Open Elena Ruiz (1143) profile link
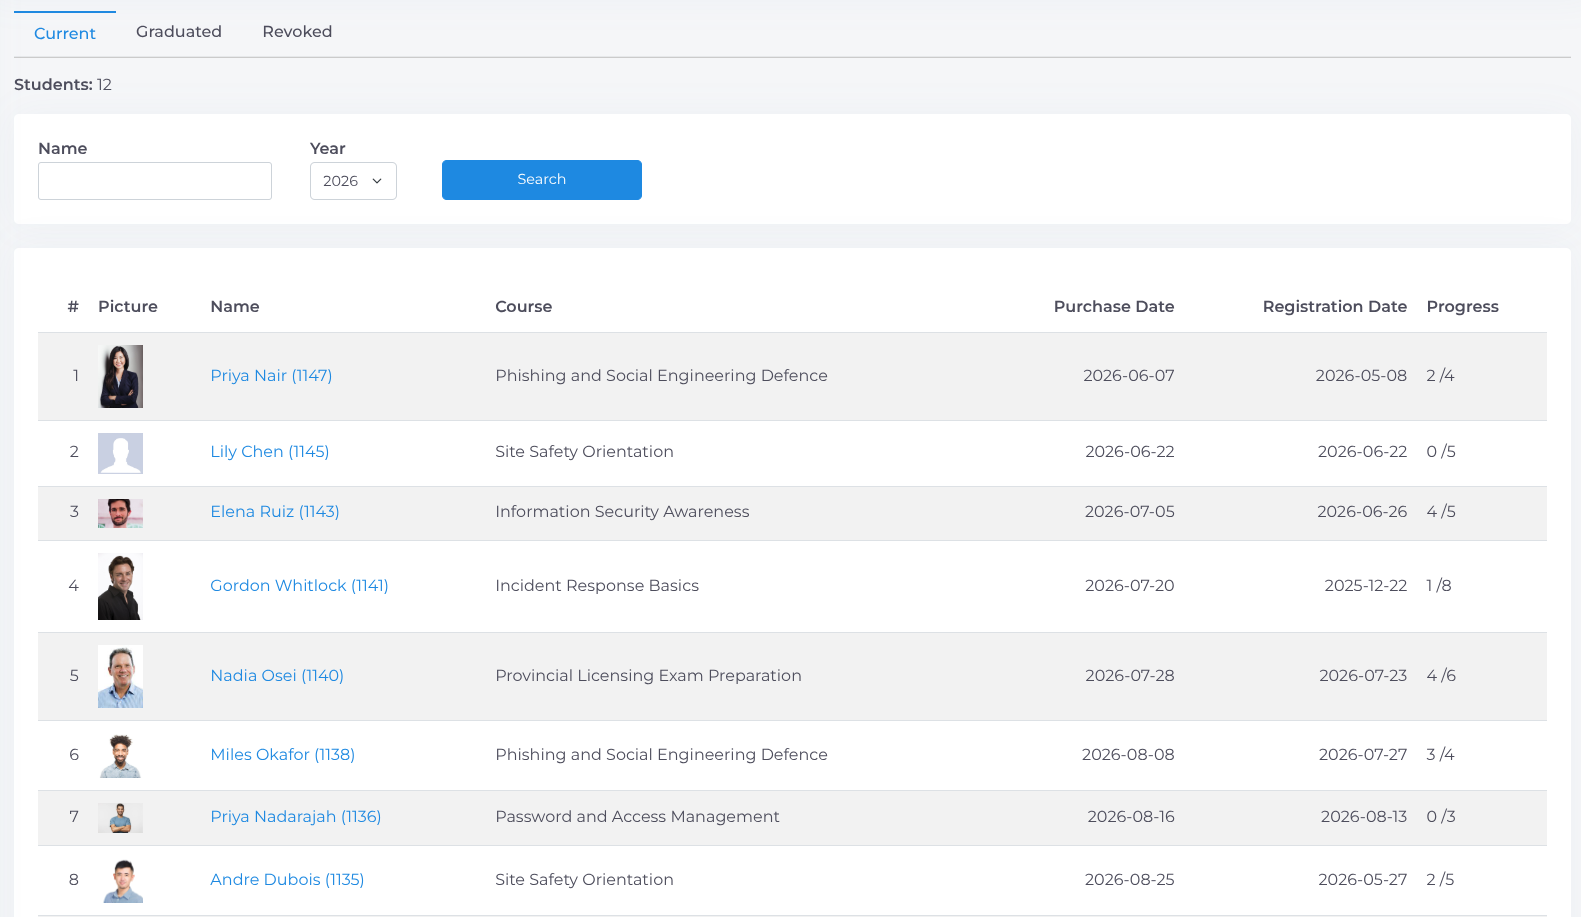Screen dimensions: 1581x917 pos(275,512)
